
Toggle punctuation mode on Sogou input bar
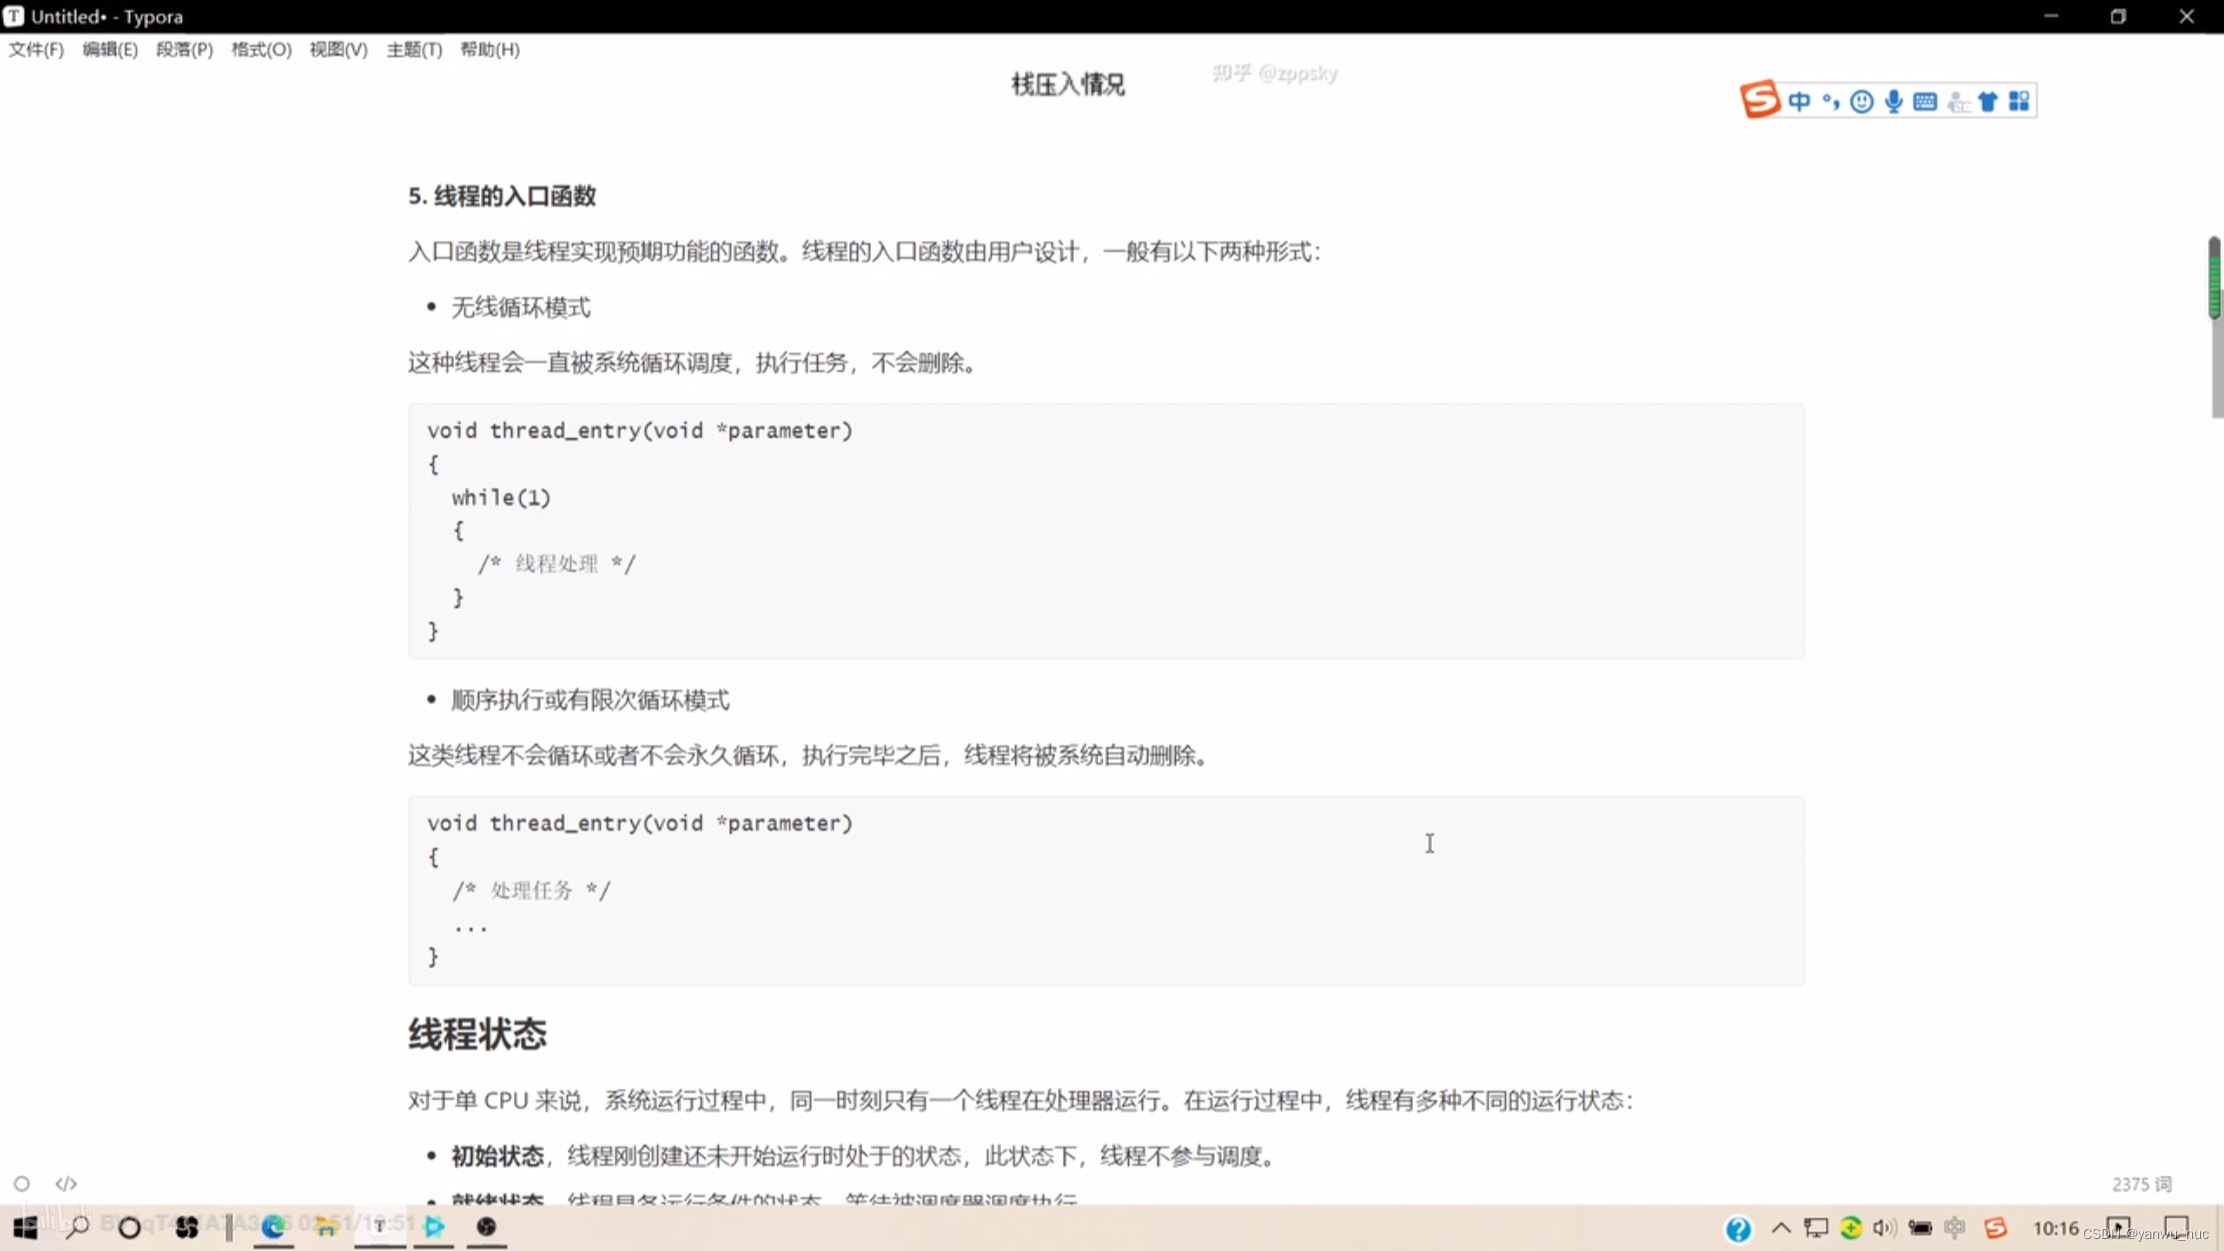pos(1830,101)
